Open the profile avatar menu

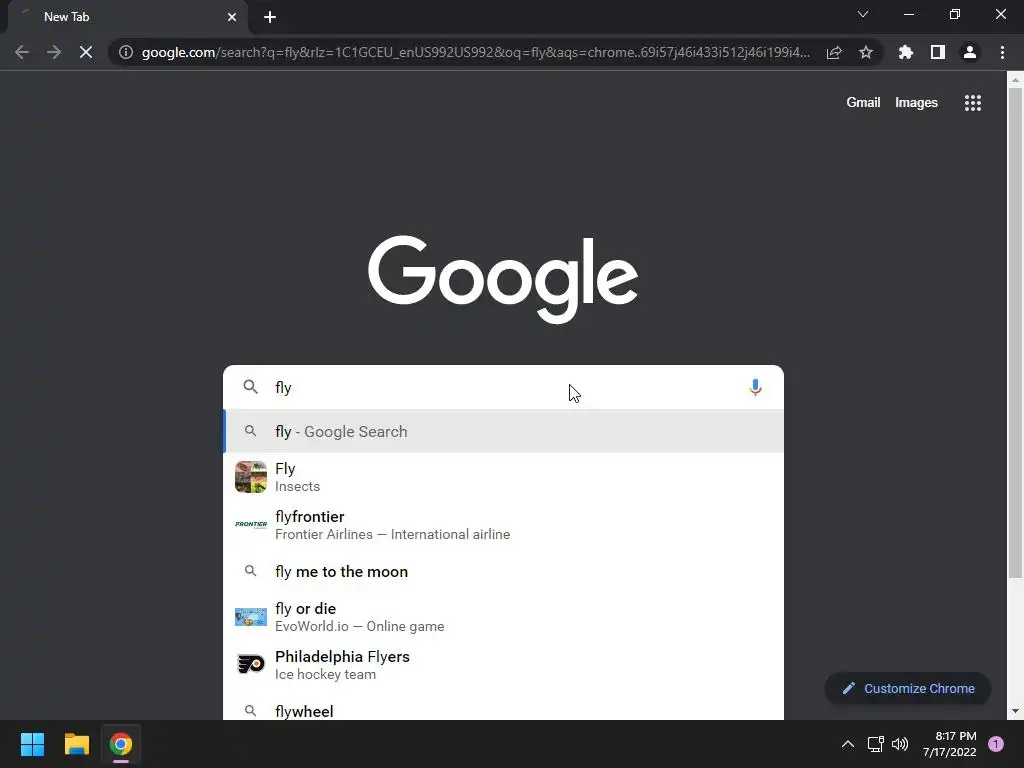(970, 52)
